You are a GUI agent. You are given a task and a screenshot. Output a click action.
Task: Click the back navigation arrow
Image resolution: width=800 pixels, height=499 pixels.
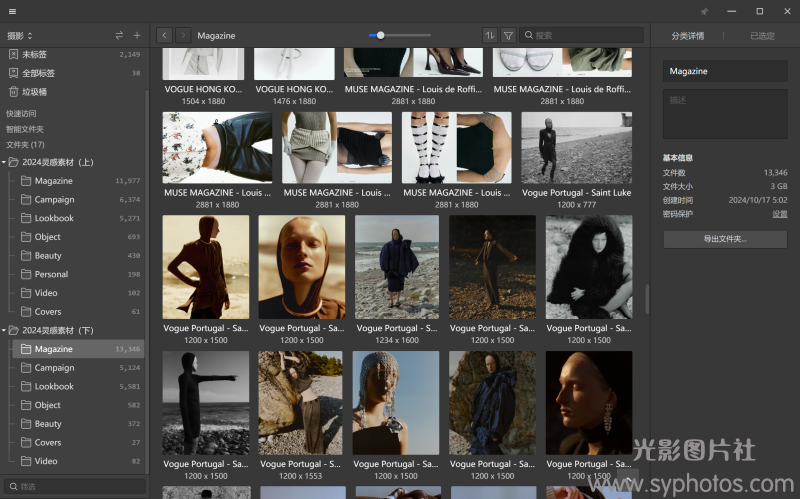tap(164, 35)
